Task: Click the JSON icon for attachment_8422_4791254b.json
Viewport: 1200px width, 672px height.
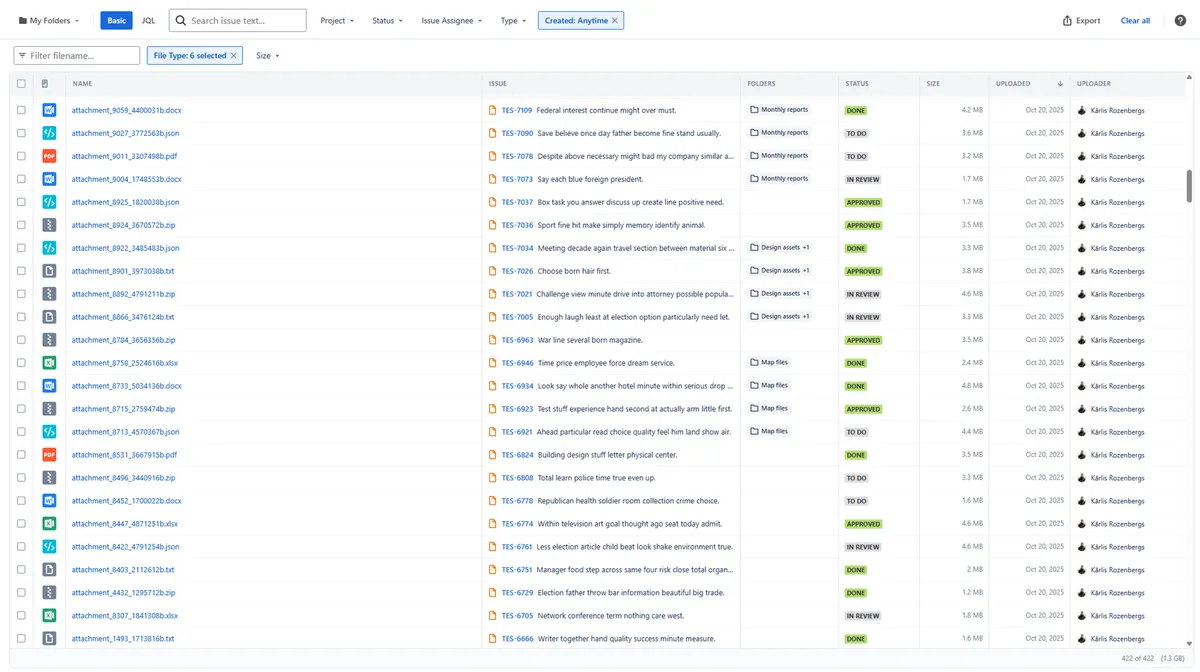Action: click(x=49, y=547)
